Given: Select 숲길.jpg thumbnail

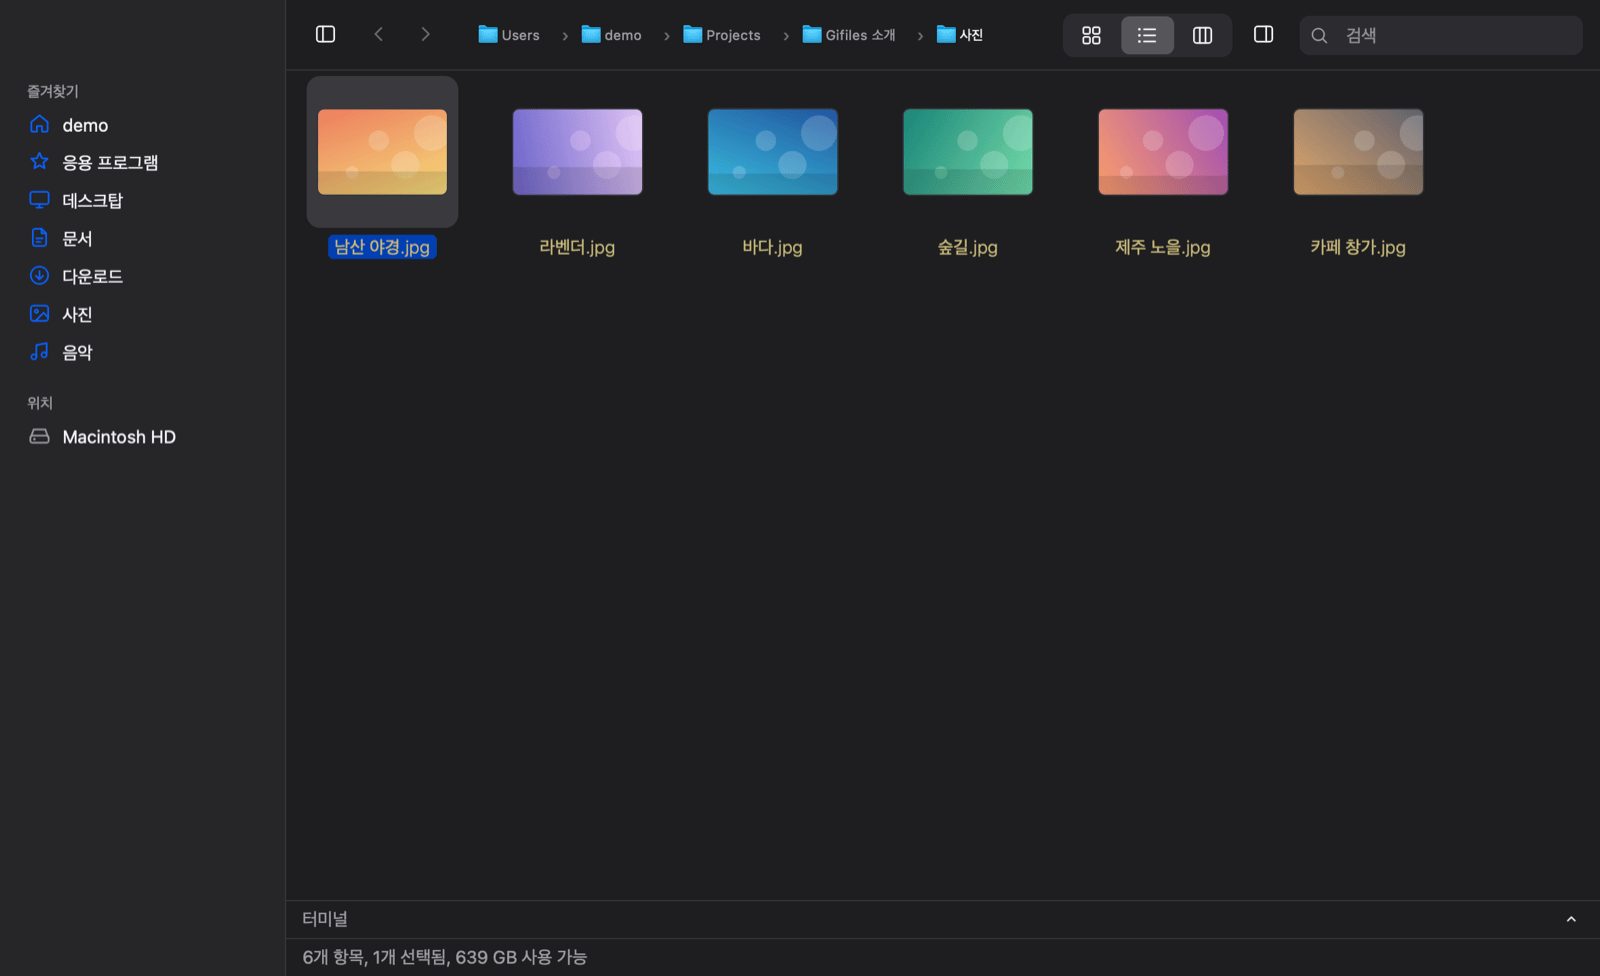Looking at the screenshot, I should click(x=967, y=152).
